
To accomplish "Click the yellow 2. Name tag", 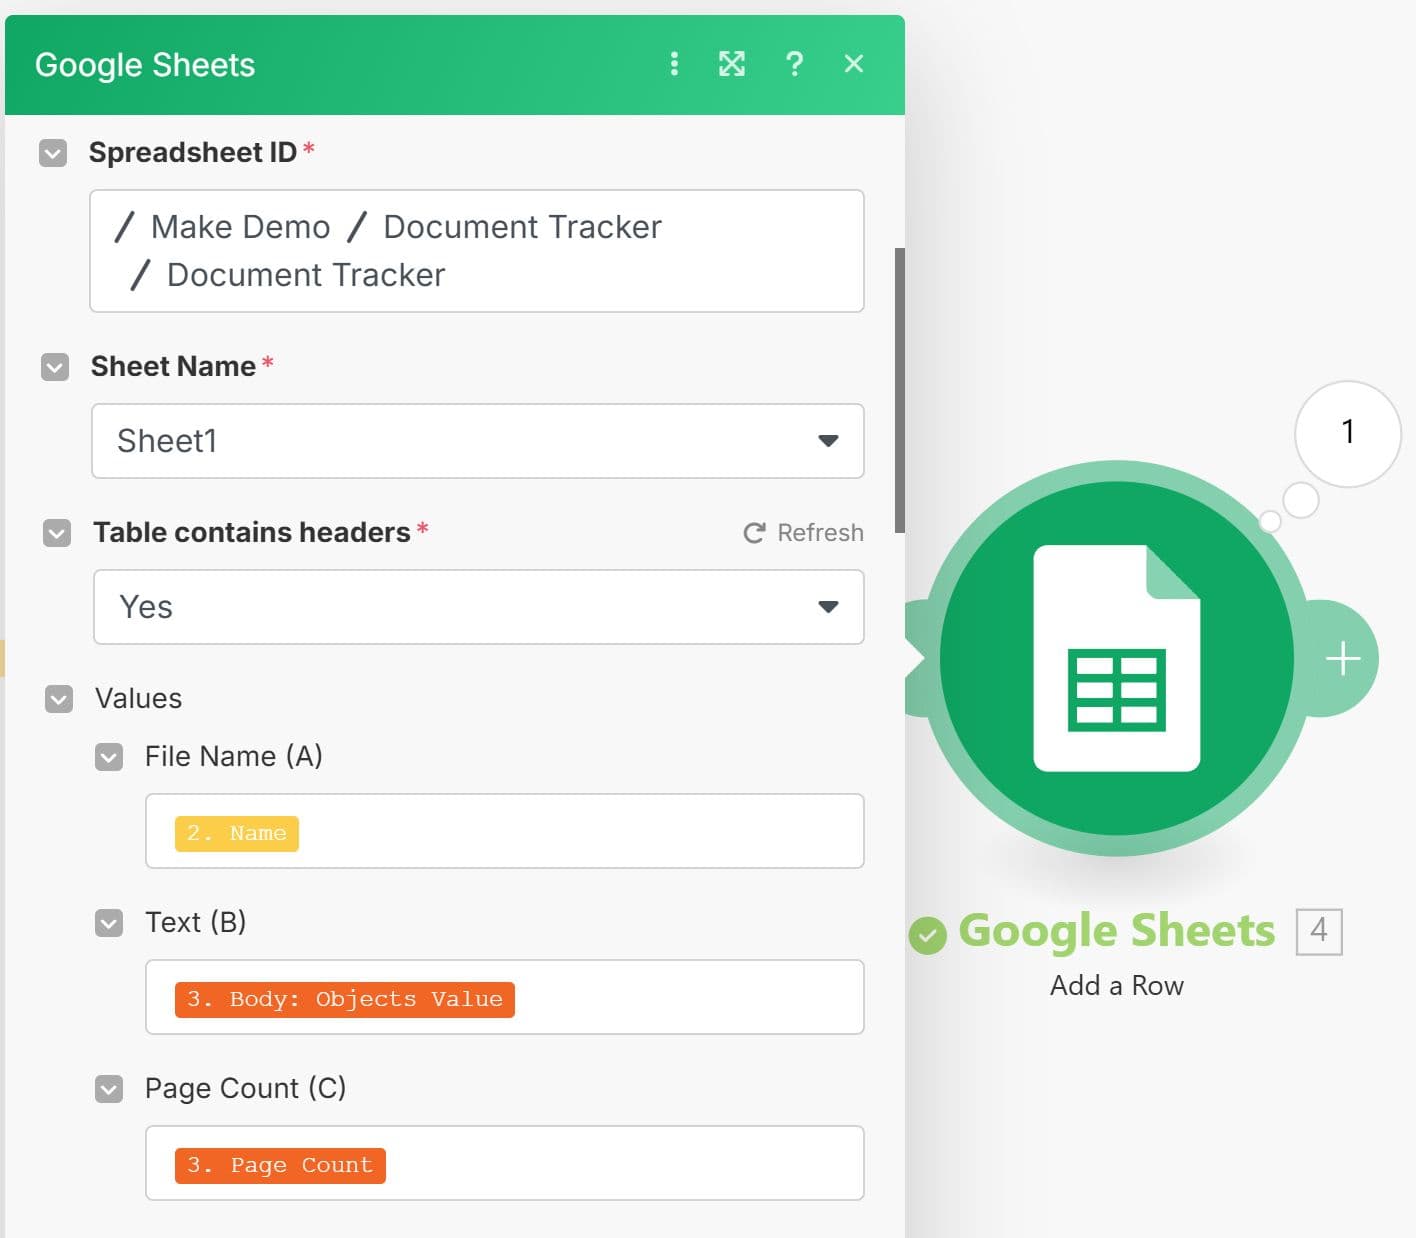I will (x=237, y=833).
